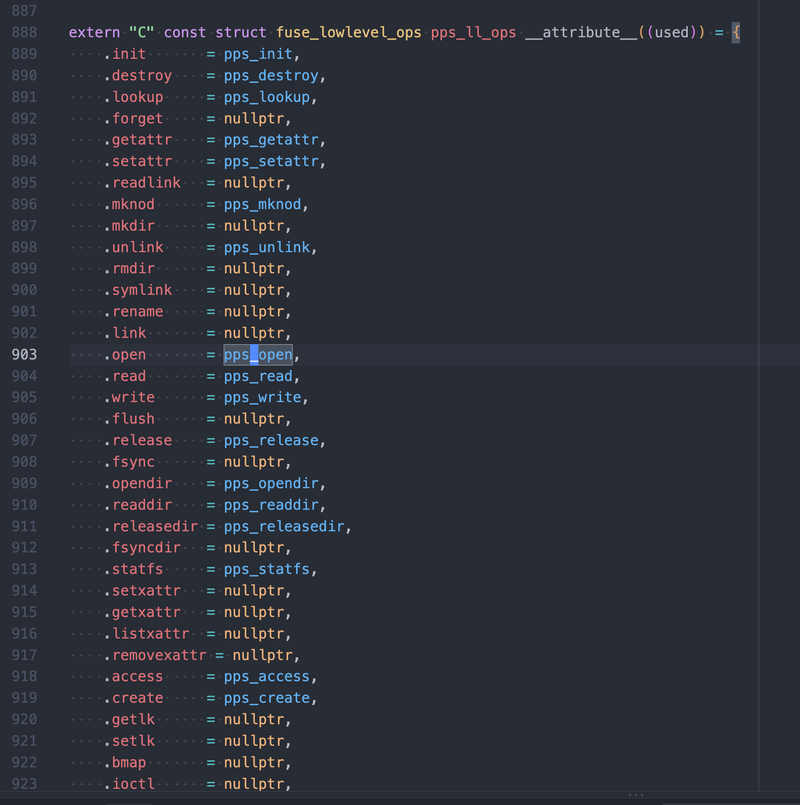Viewport: 800px width, 805px height.
Task: Click pps_lookup function reference
Action: pos(266,97)
